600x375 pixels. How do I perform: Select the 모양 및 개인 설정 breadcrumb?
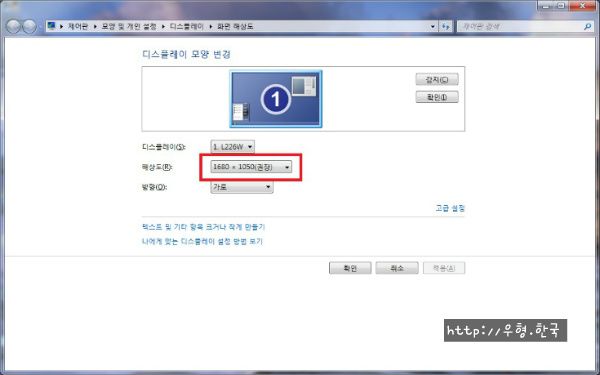coord(129,26)
